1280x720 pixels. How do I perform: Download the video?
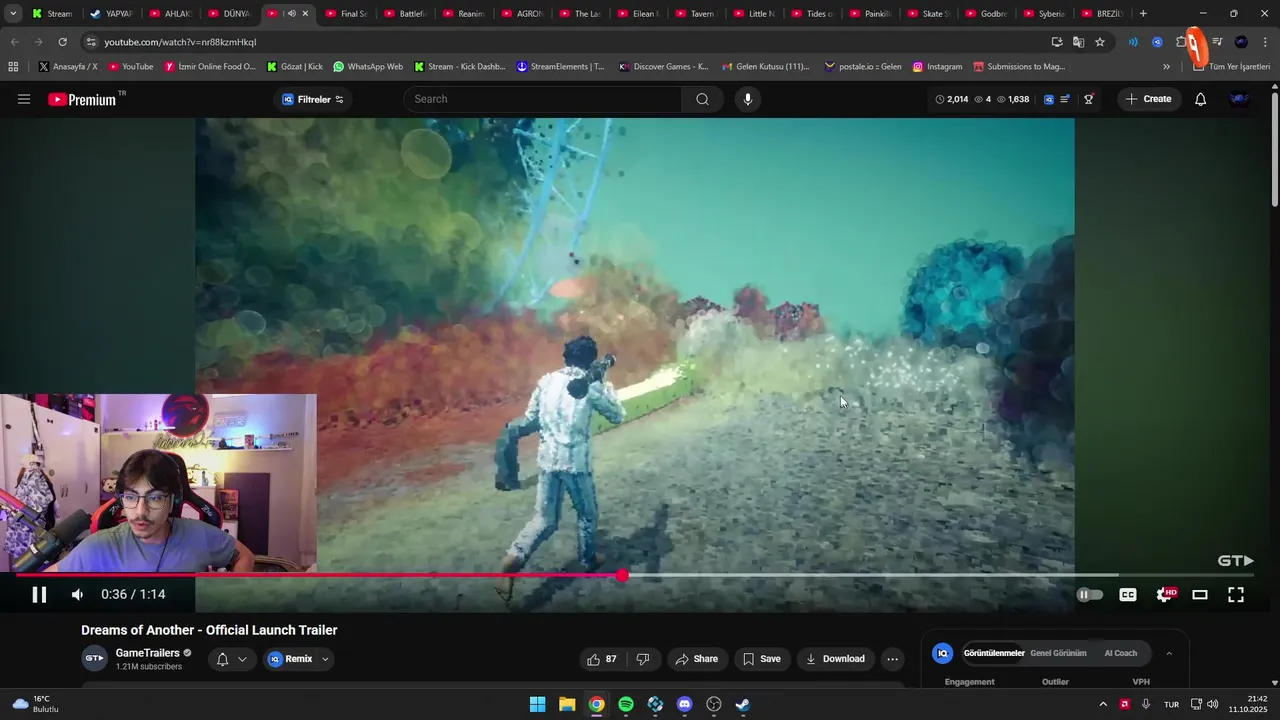click(835, 659)
